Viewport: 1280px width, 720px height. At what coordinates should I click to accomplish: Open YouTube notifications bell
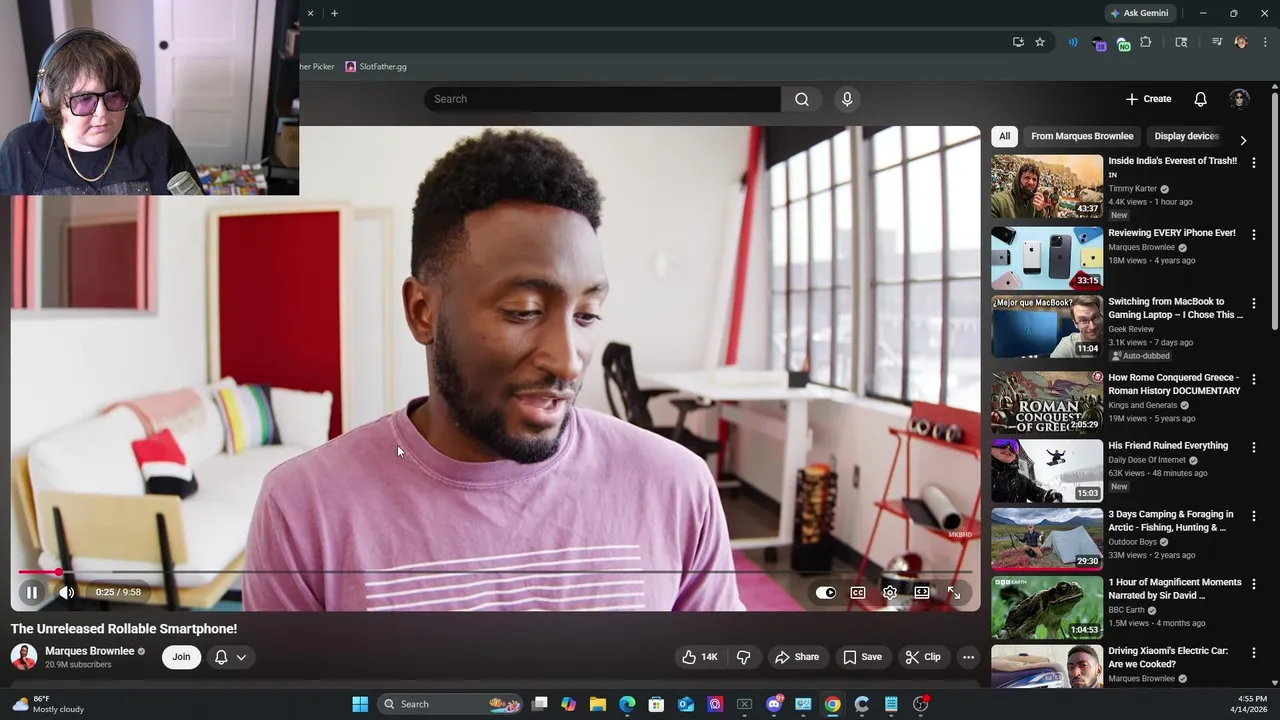pyautogui.click(x=1201, y=99)
